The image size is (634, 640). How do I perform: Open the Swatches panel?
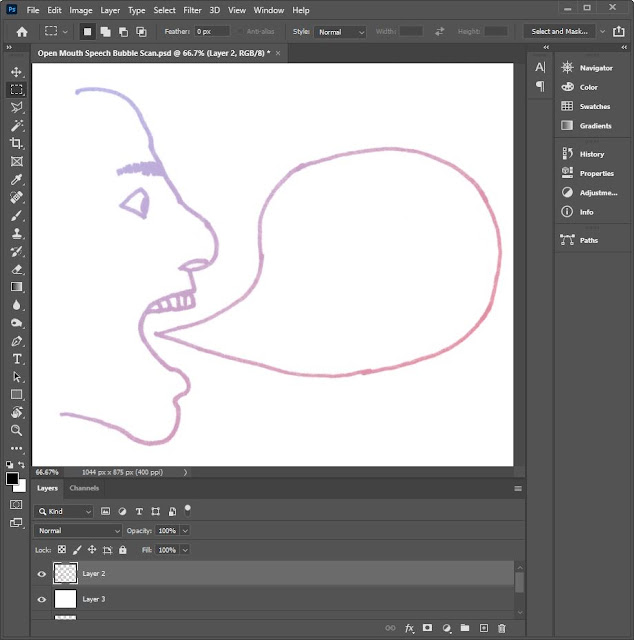(x=586, y=107)
